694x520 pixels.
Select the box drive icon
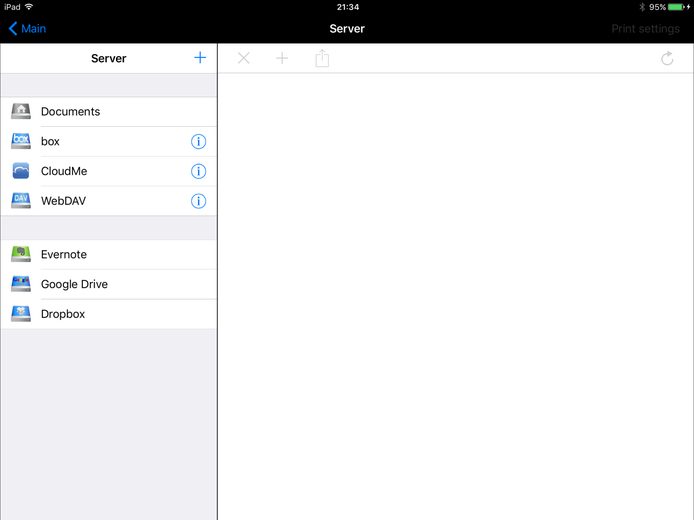coord(21,141)
